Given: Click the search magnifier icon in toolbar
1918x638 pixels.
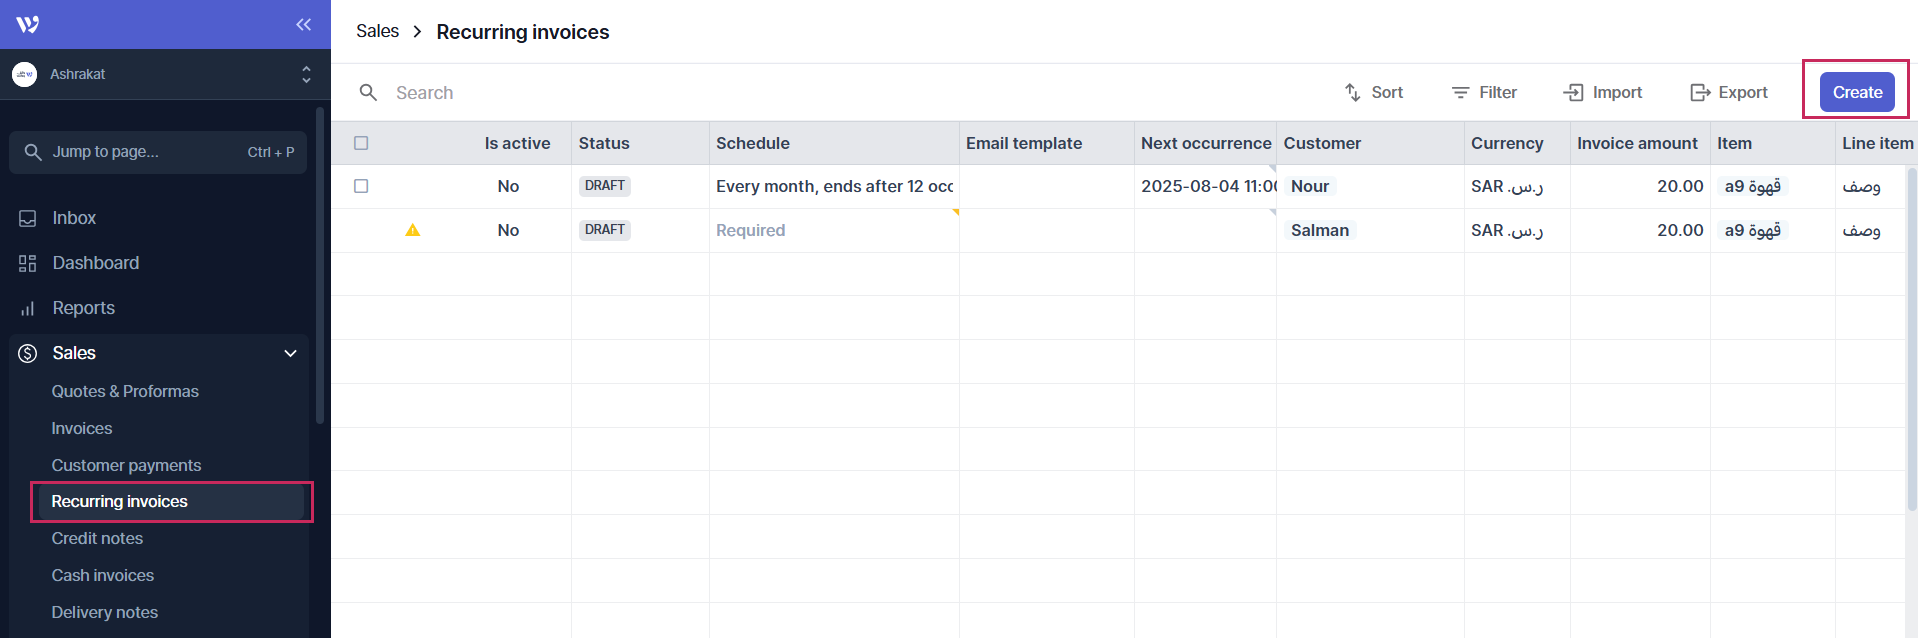Looking at the screenshot, I should point(368,92).
